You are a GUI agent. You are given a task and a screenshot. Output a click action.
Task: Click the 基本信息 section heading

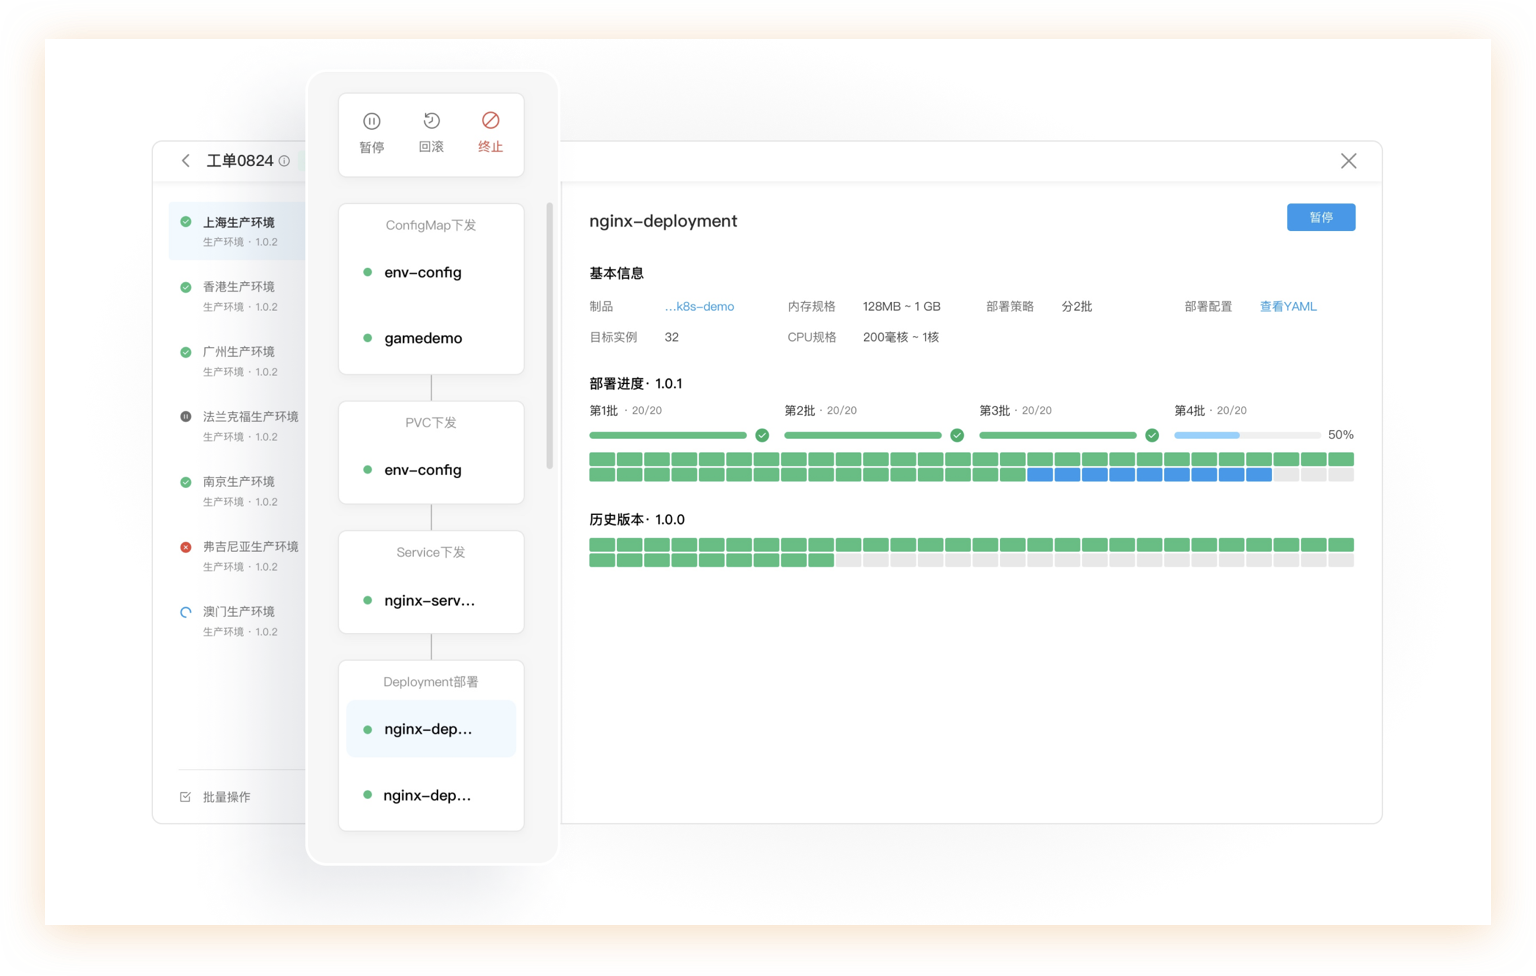tap(616, 273)
